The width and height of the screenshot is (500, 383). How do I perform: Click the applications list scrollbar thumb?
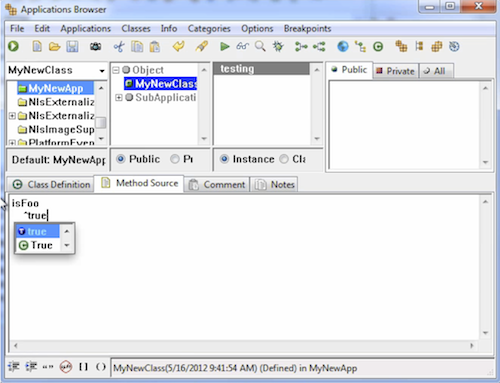(101, 123)
